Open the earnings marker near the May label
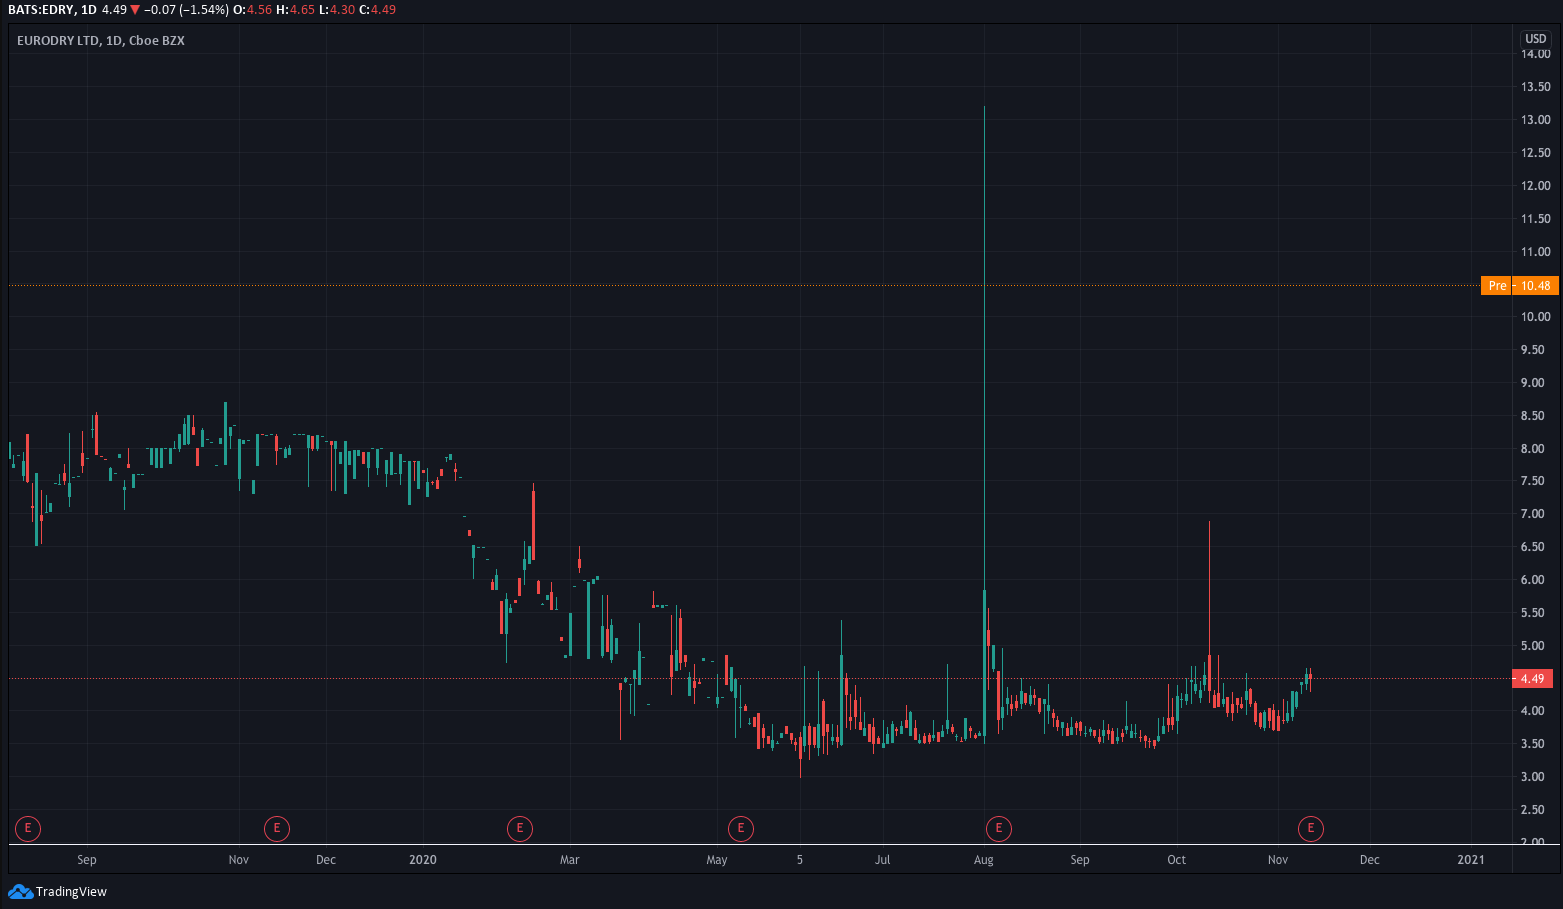The width and height of the screenshot is (1563, 909). tap(740, 828)
